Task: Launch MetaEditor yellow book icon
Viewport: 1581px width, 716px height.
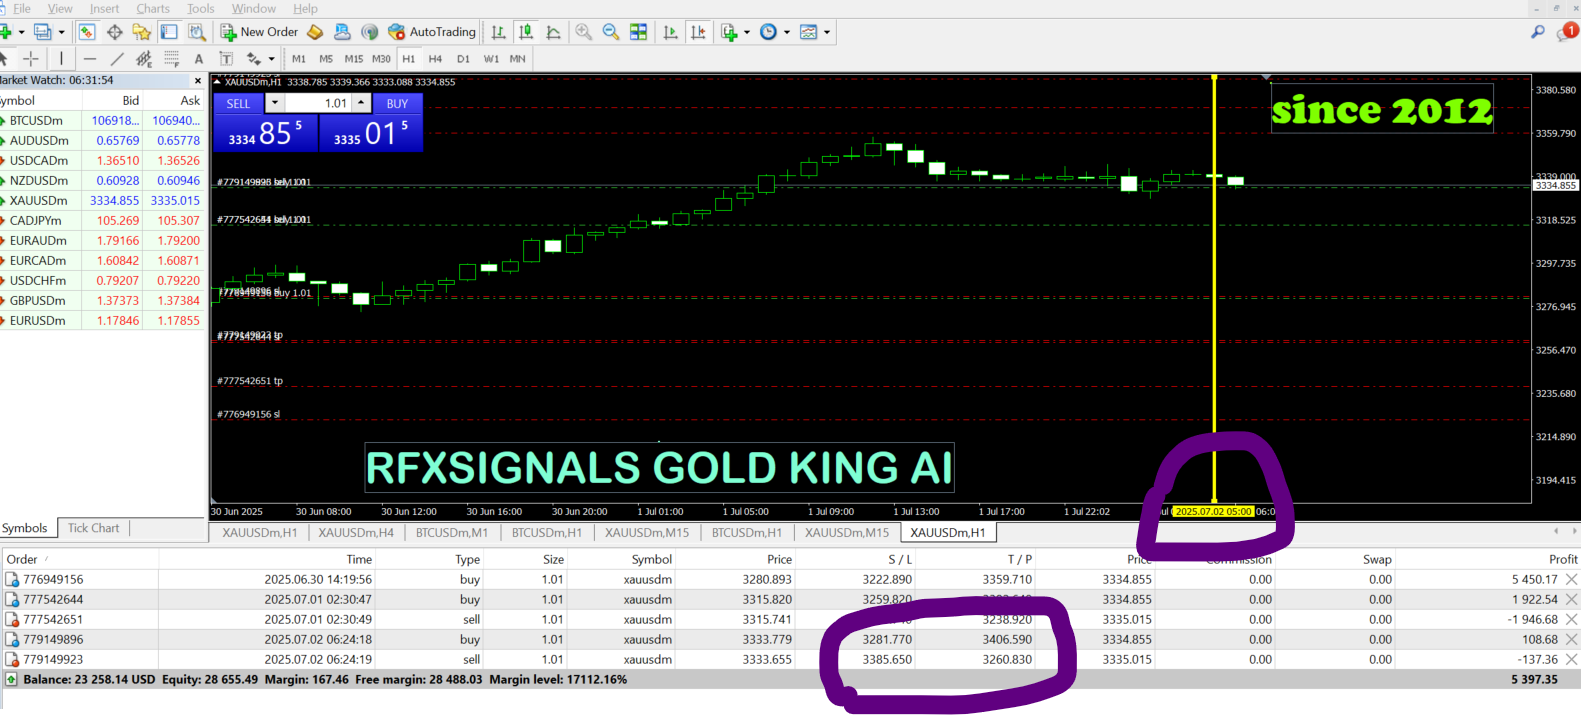Action: (x=315, y=32)
